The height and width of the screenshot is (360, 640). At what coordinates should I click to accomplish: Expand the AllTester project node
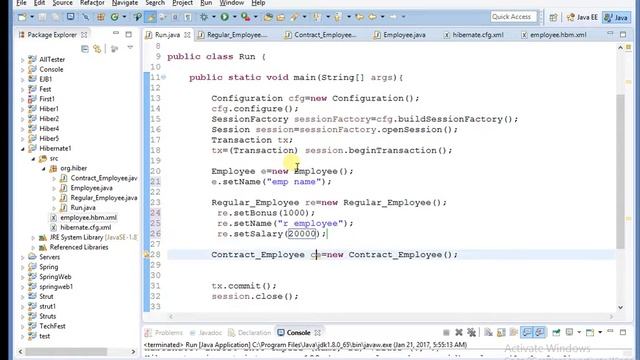(23, 60)
